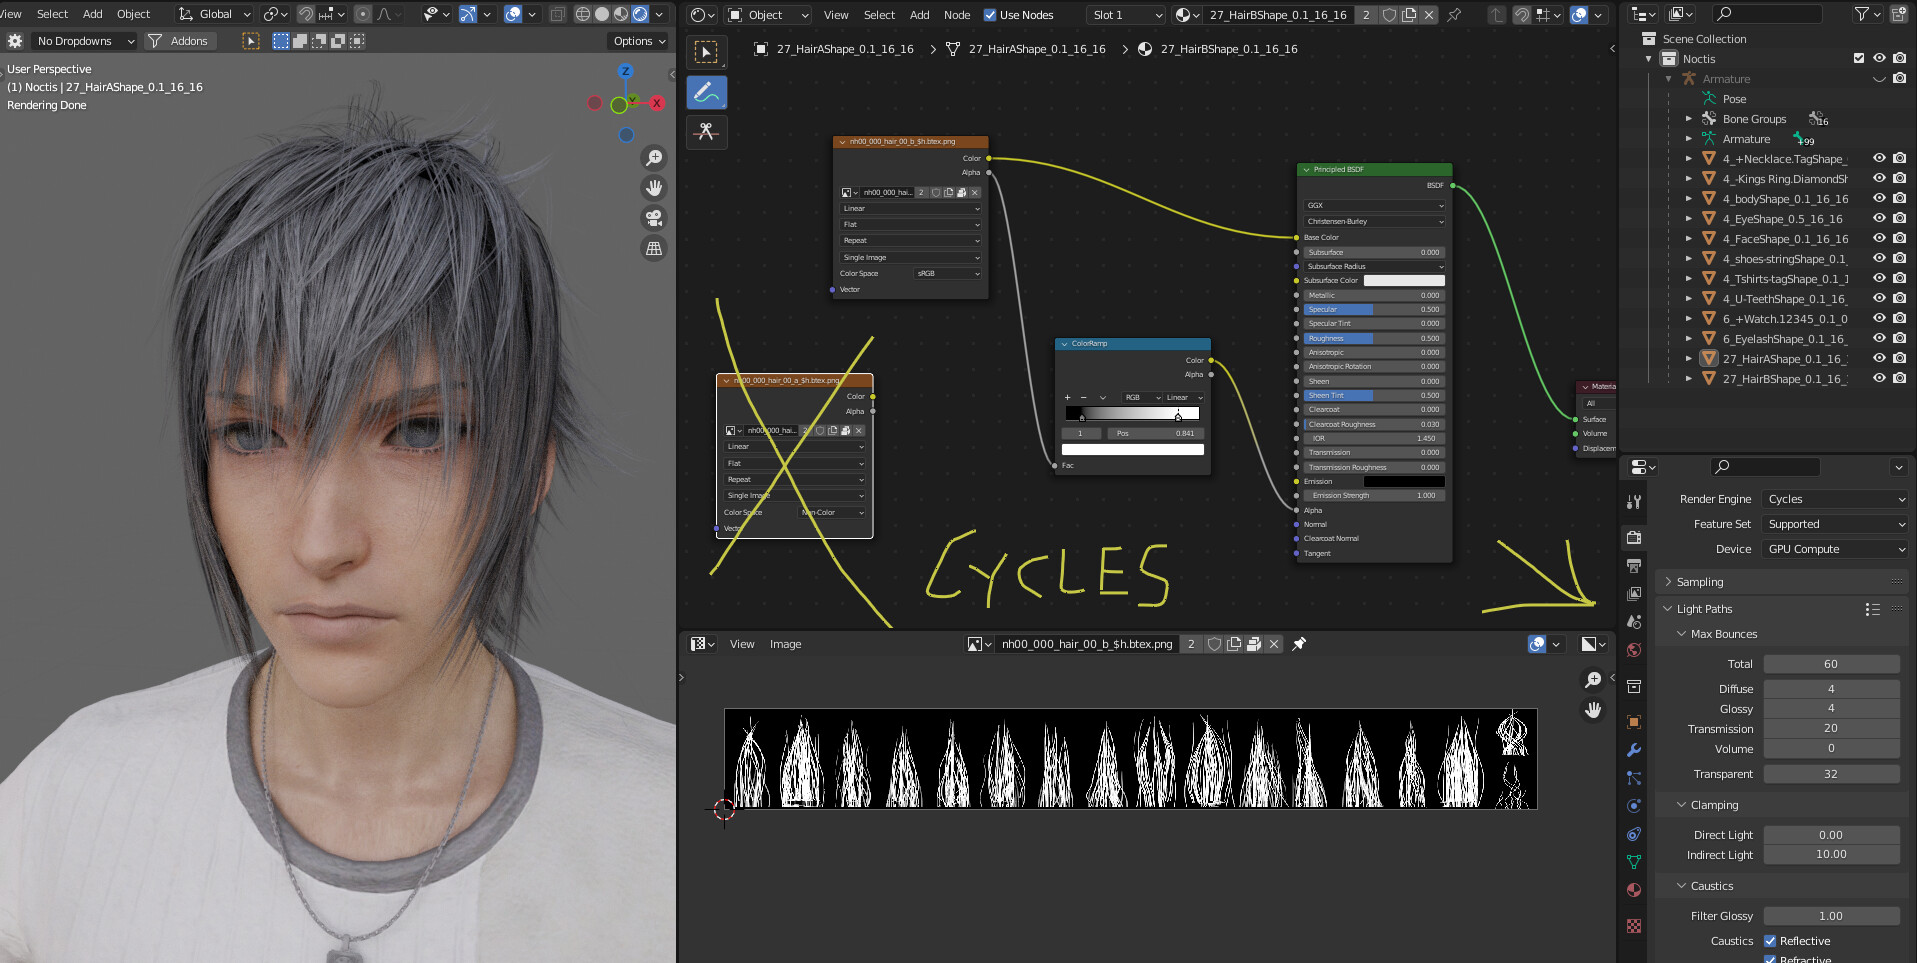Switch viewport to solid shading

[x=602, y=14]
